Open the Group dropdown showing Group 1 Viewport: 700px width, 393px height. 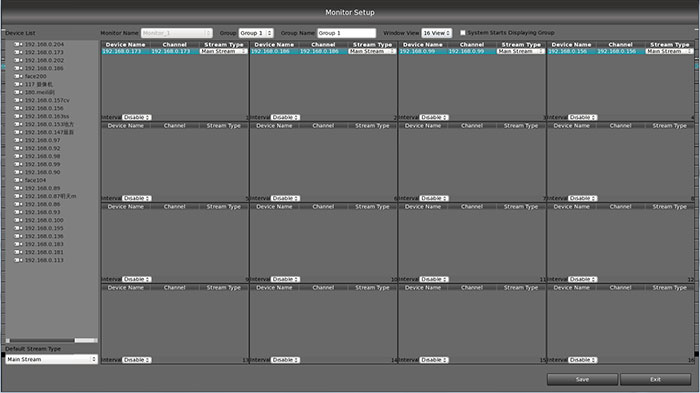pos(256,33)
